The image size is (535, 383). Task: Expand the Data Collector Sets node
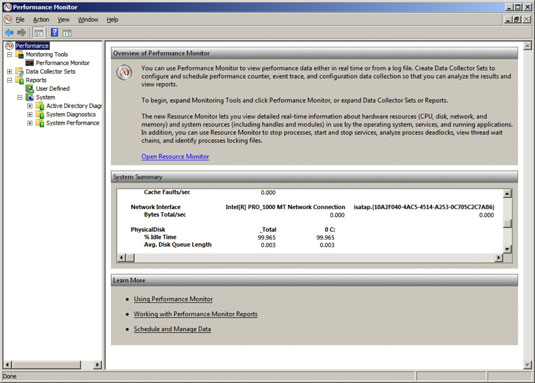[10, 71]
